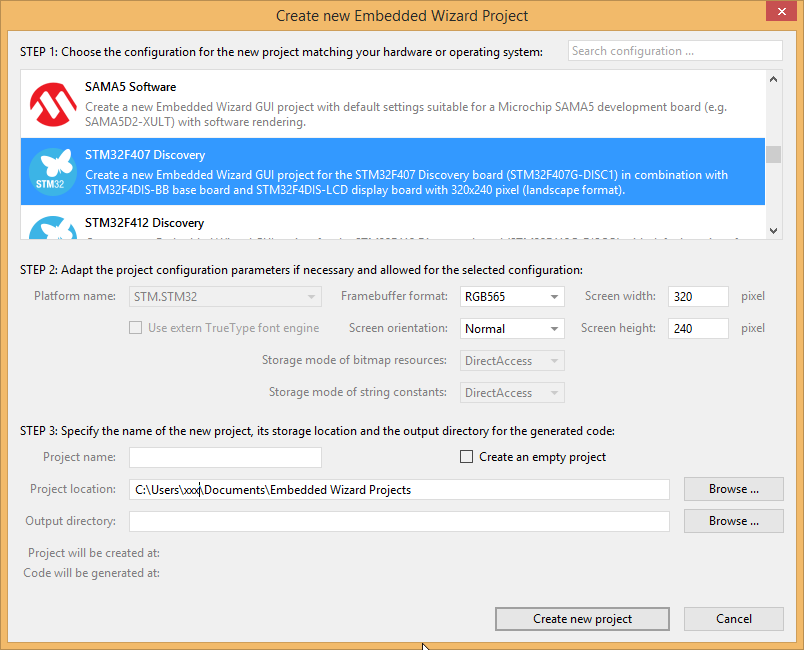Open Storage mode of string constants dropdown
The width and height of the screenshot is (804, 650).
coord(512,393)
